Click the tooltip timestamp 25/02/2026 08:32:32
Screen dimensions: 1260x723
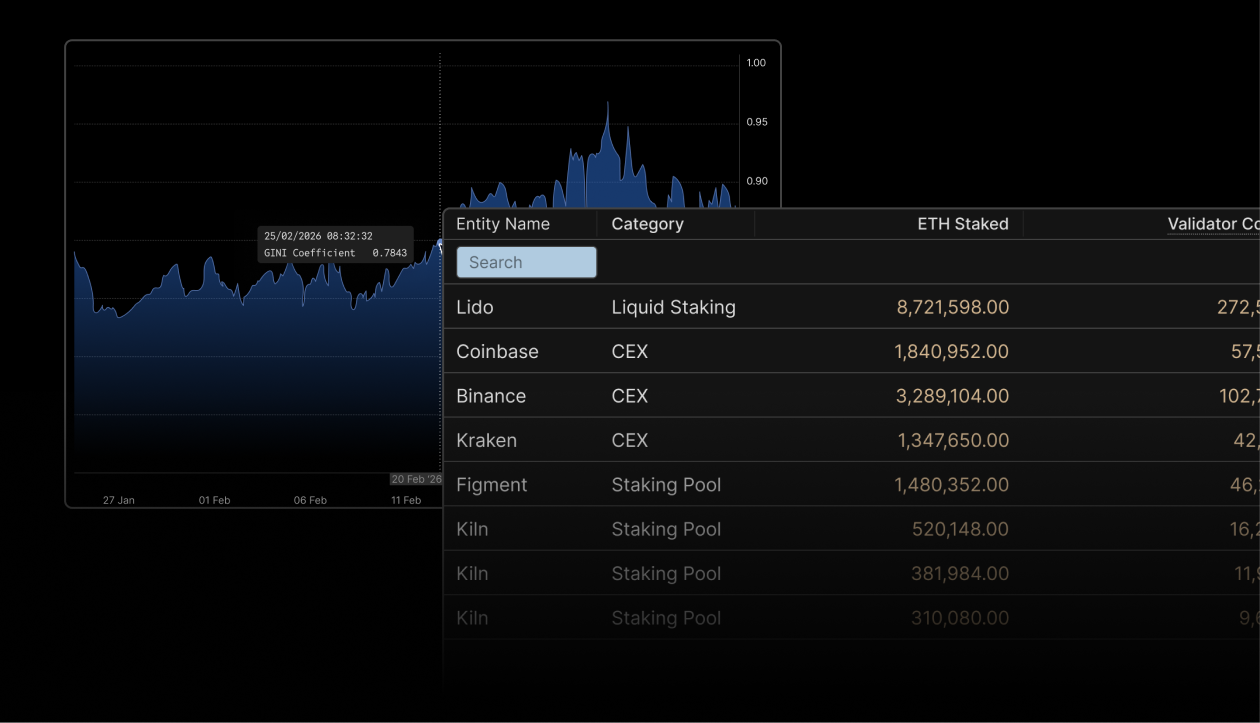318,236
